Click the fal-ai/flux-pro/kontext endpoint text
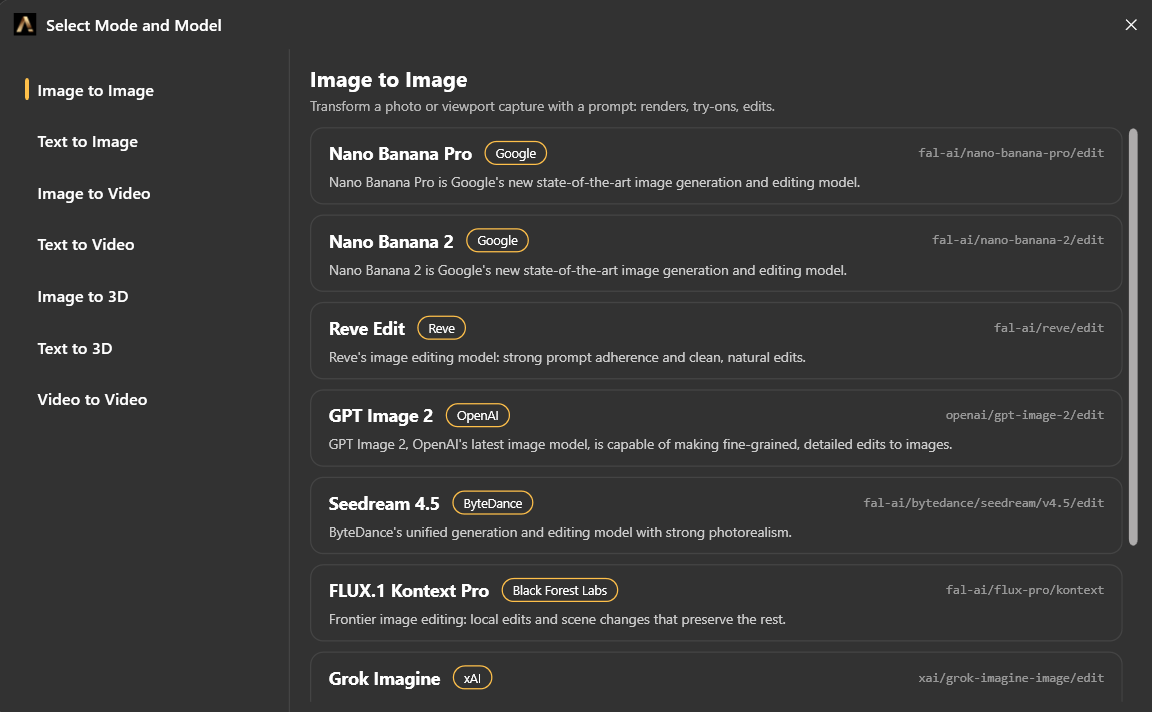The width and height of the screenshot is (1152, 712). coord(1024,590)
